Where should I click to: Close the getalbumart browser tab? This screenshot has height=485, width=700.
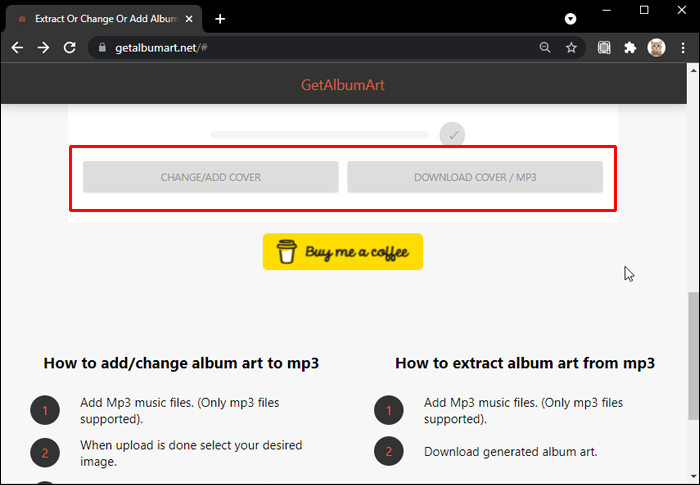(190, 19)
